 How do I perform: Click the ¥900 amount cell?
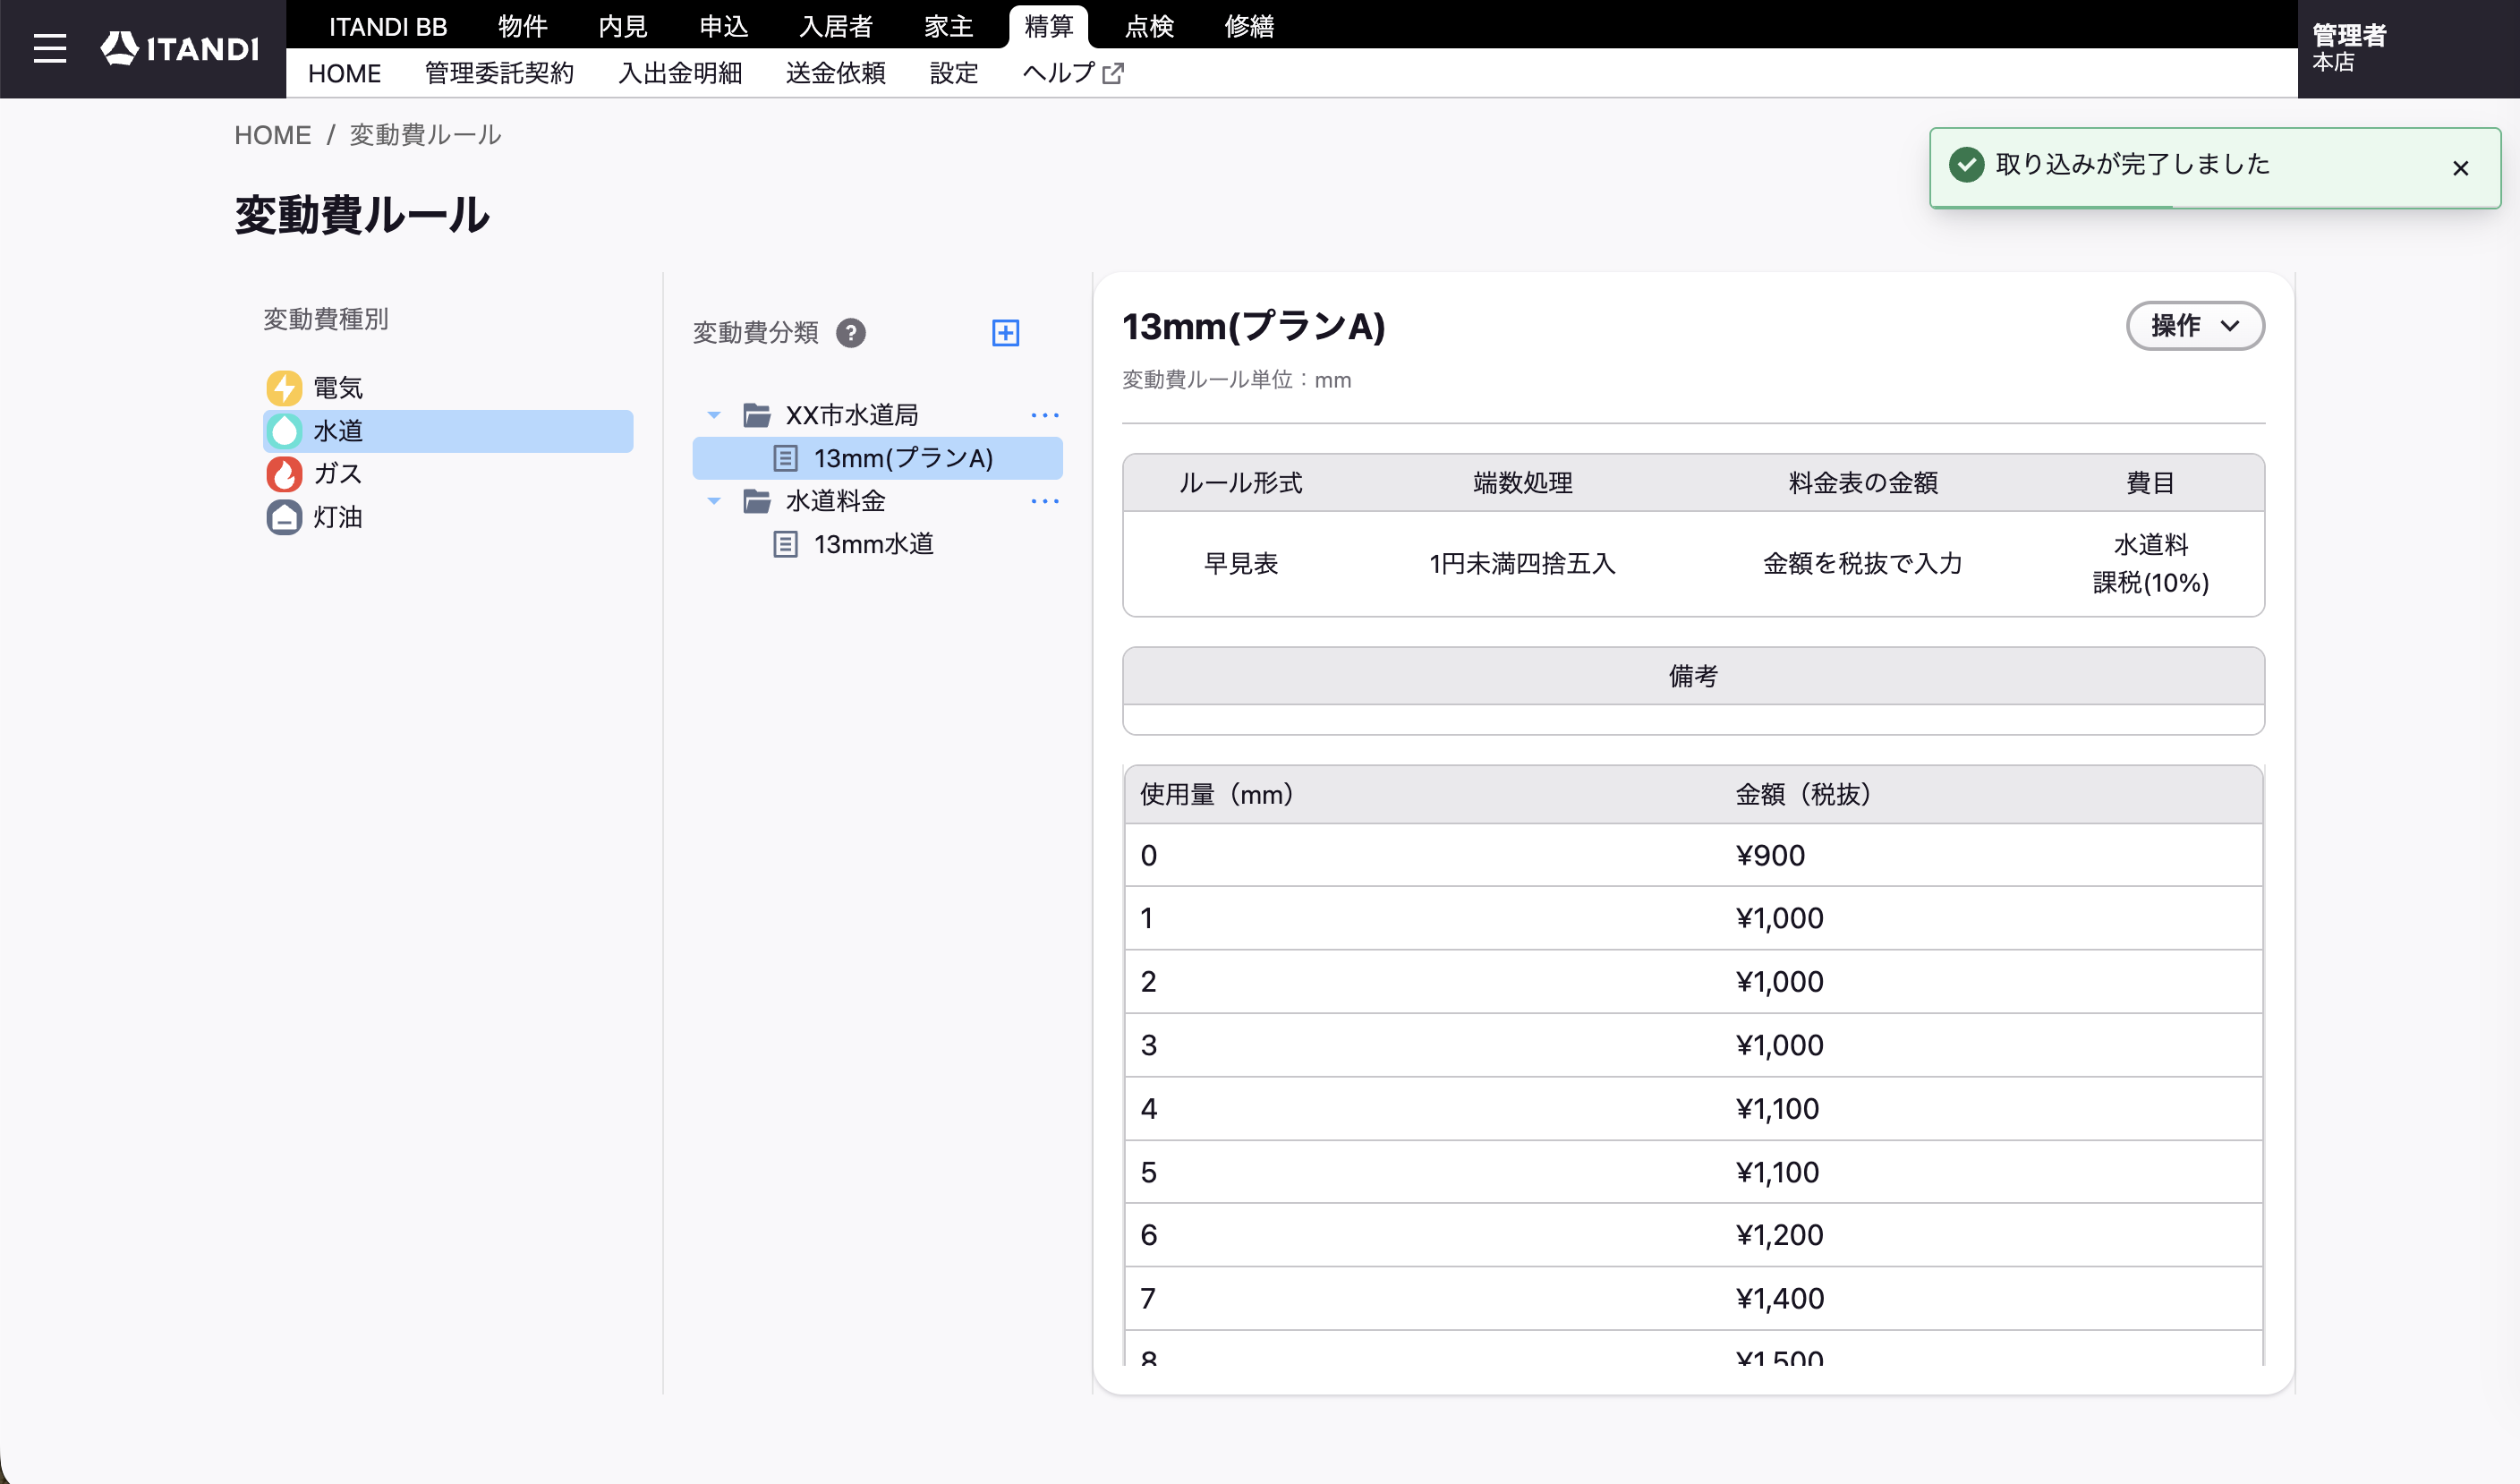pos(1770,855)
